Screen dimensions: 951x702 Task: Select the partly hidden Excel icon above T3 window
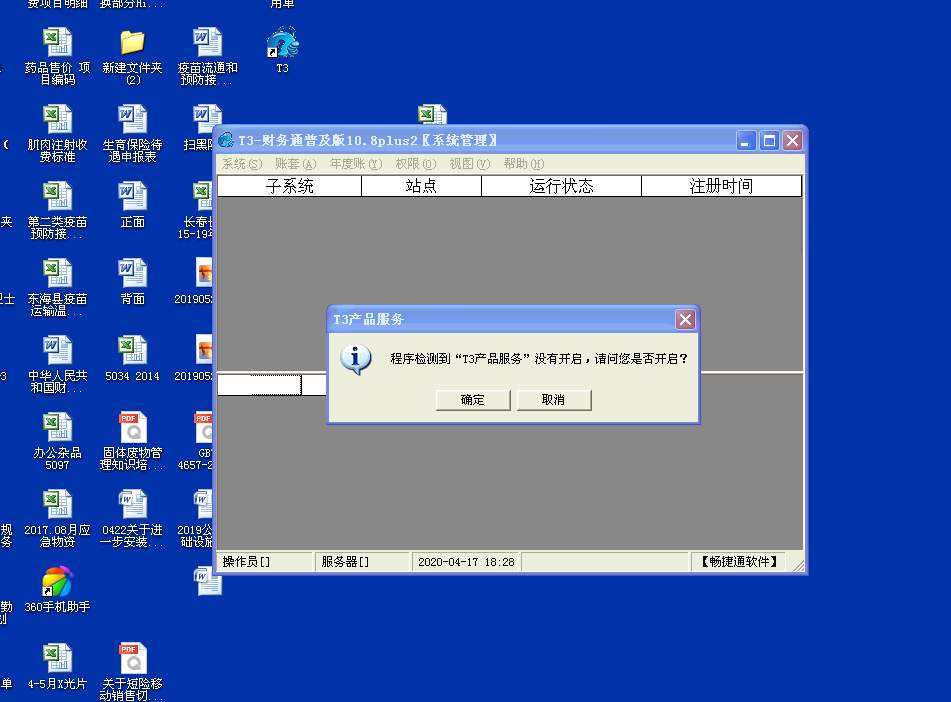pos(432,114)
